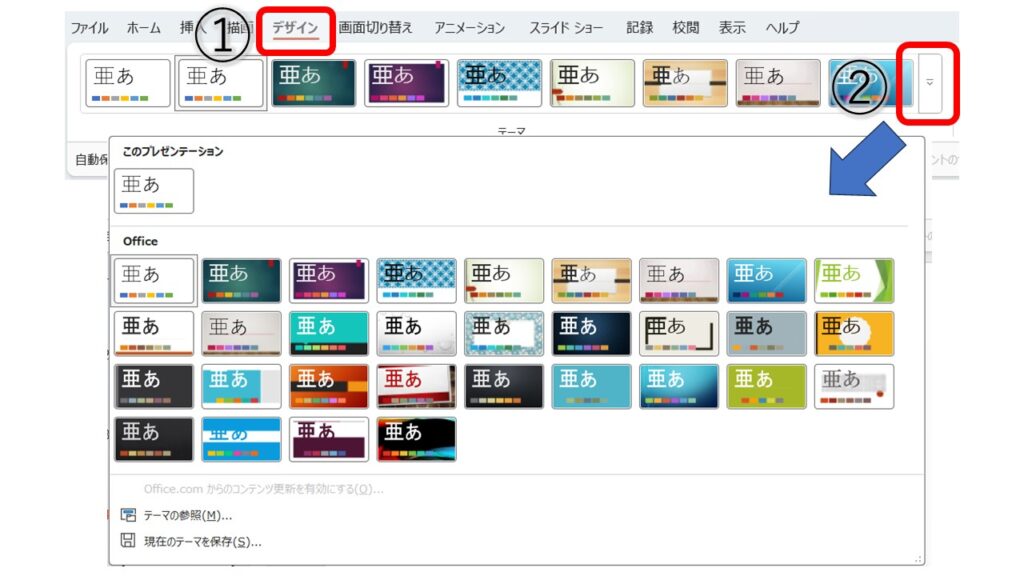The width and height of the screenshot is (1024, 576).
Task: Apply the pale green red-ribbon theme in the Office section
Action: (x=504, y=281)
